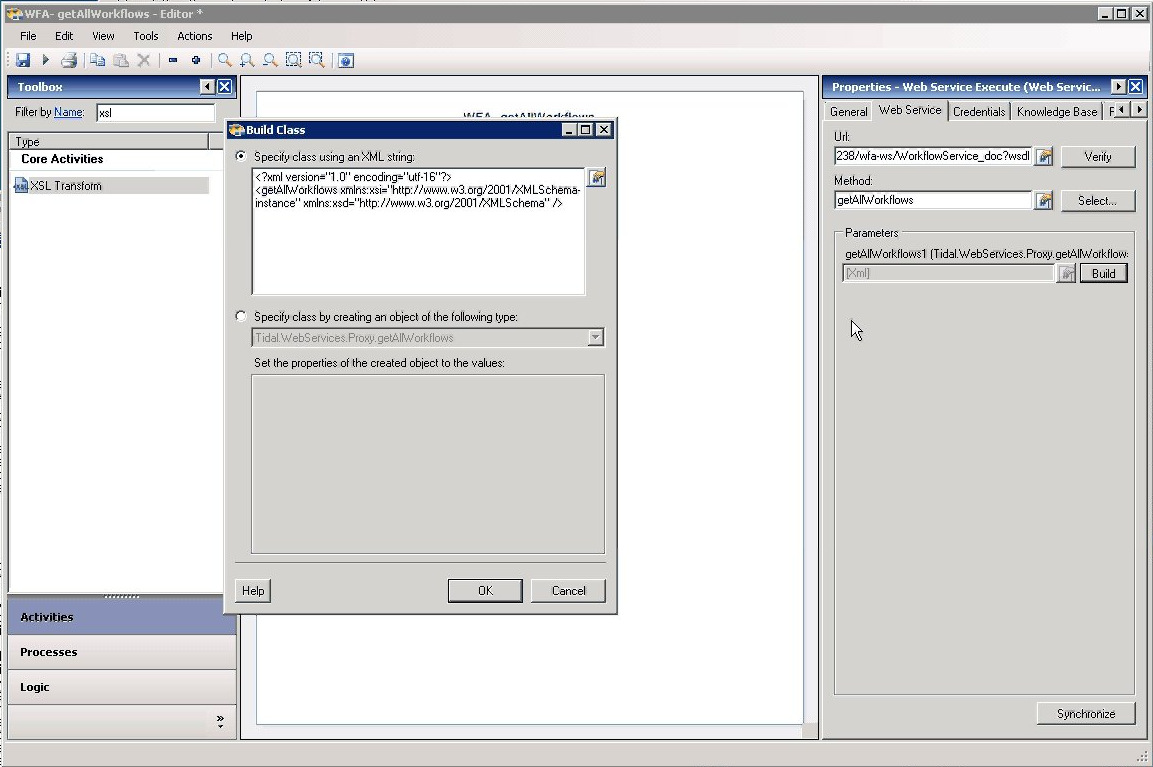1153x767 pixels.
Task: Click the Delete X toolbar icon
Action: click(x=144, y=60)
